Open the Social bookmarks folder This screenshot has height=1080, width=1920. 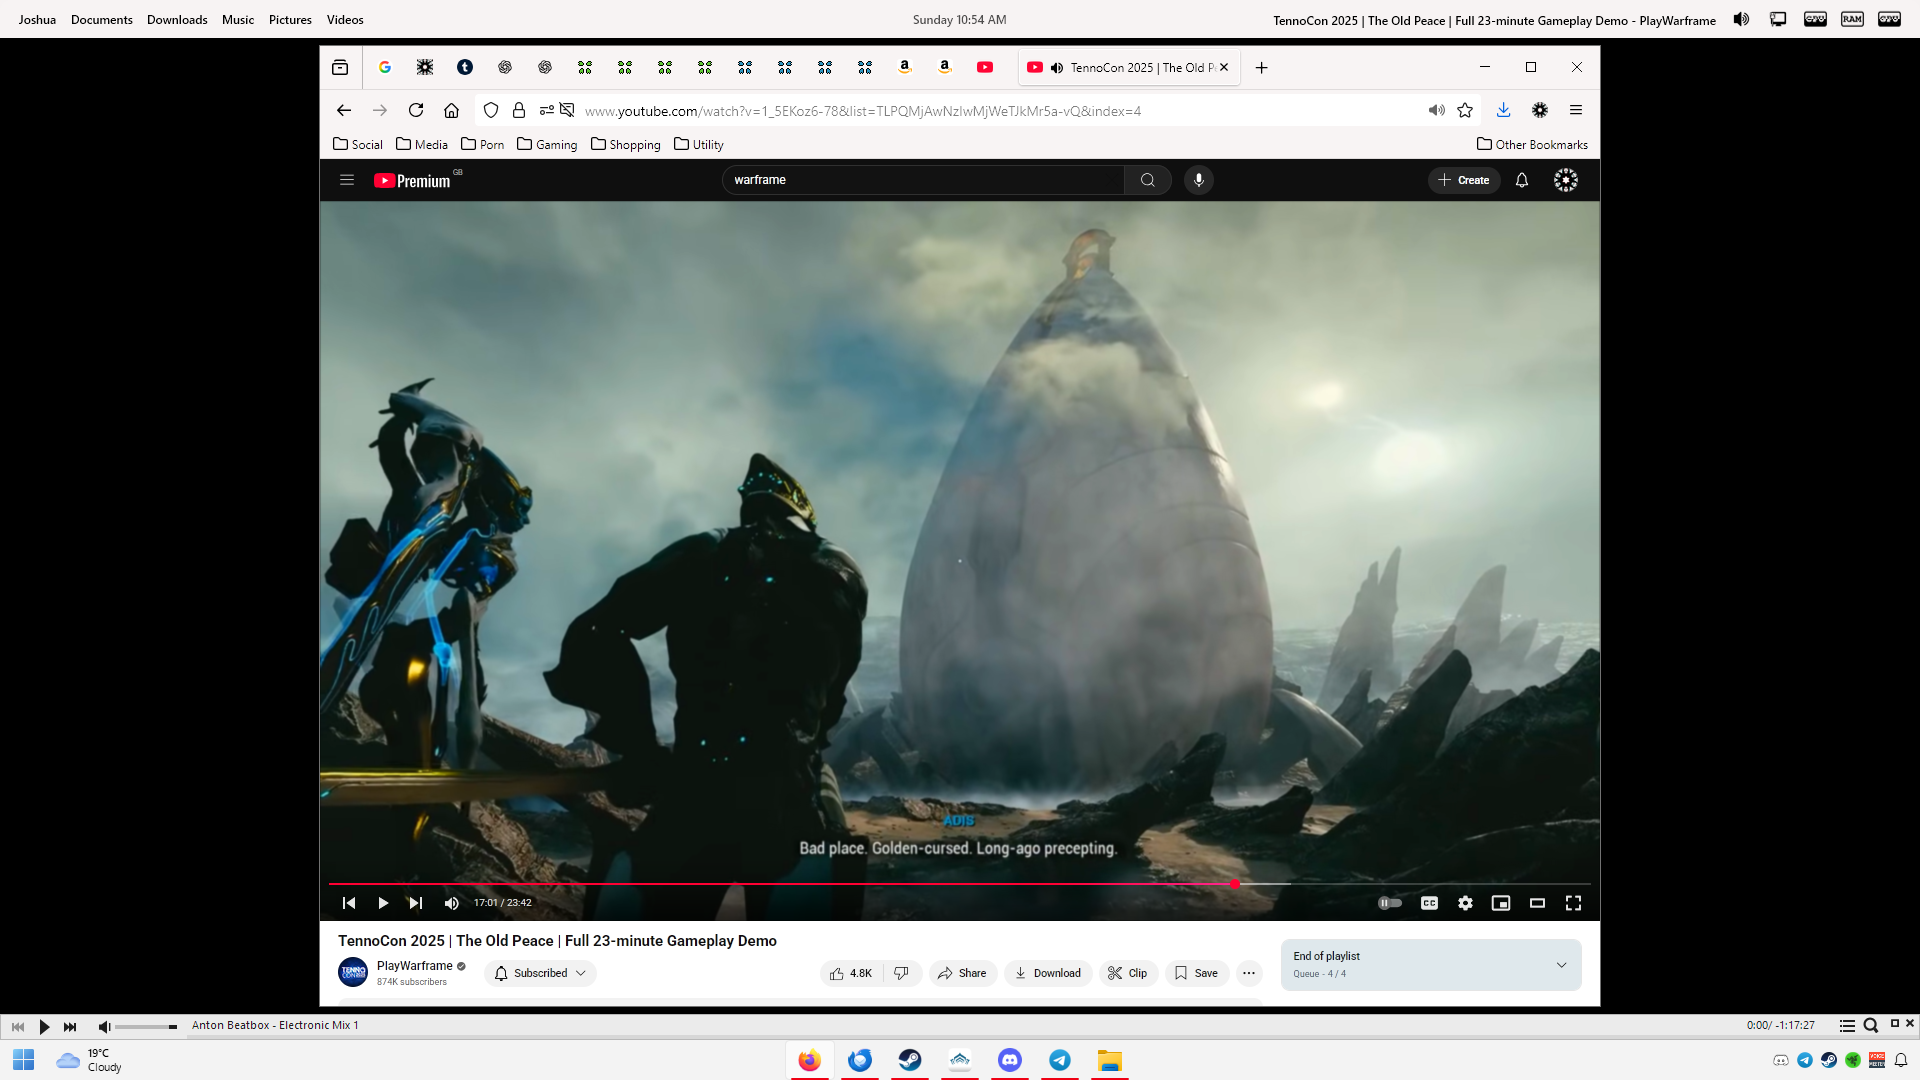point(358,144)
